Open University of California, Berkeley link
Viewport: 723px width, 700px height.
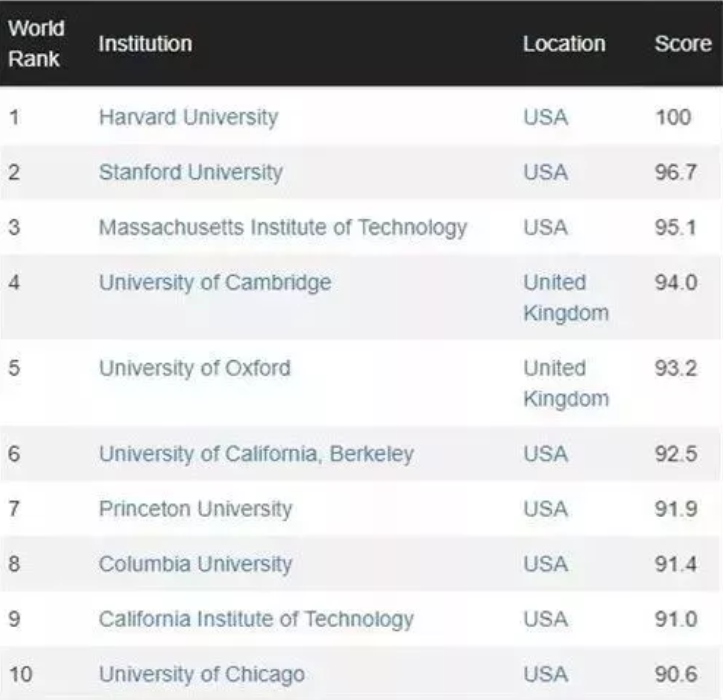[256, 454]
